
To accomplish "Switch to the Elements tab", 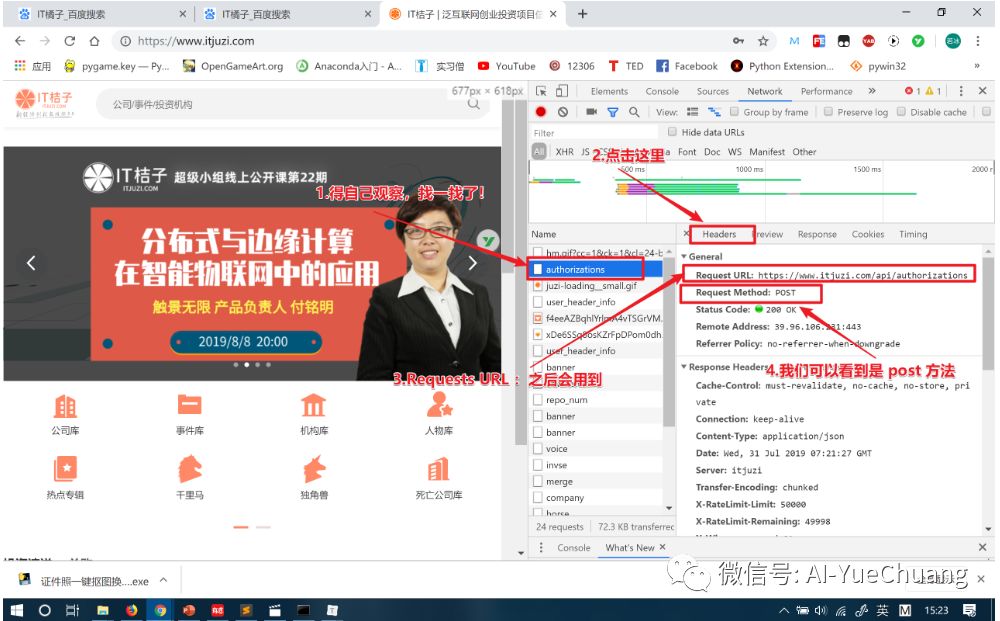I will tap(609, 91).
